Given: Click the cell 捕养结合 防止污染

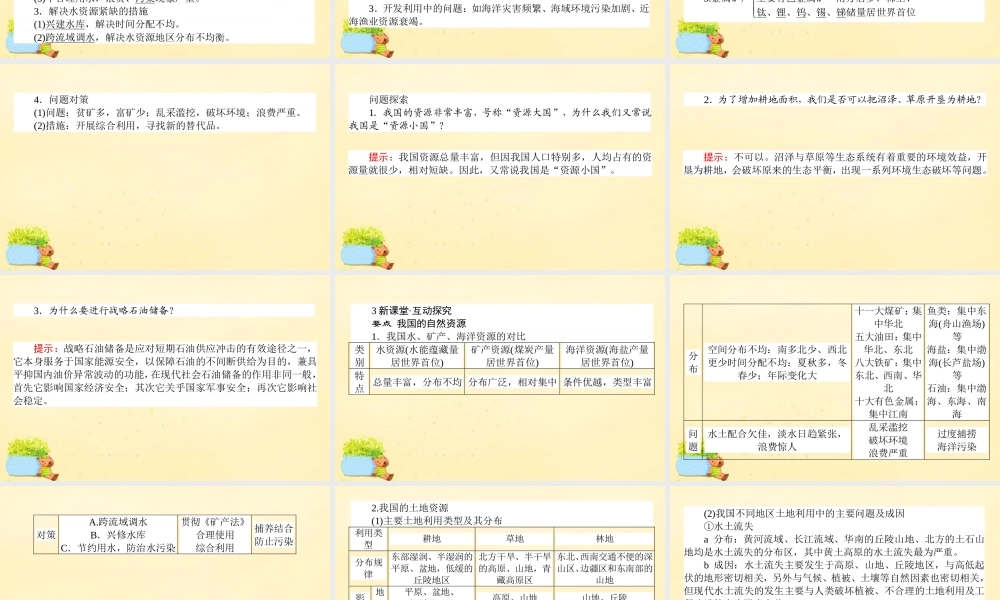Looking at the screenshot, I should [274, 534].
